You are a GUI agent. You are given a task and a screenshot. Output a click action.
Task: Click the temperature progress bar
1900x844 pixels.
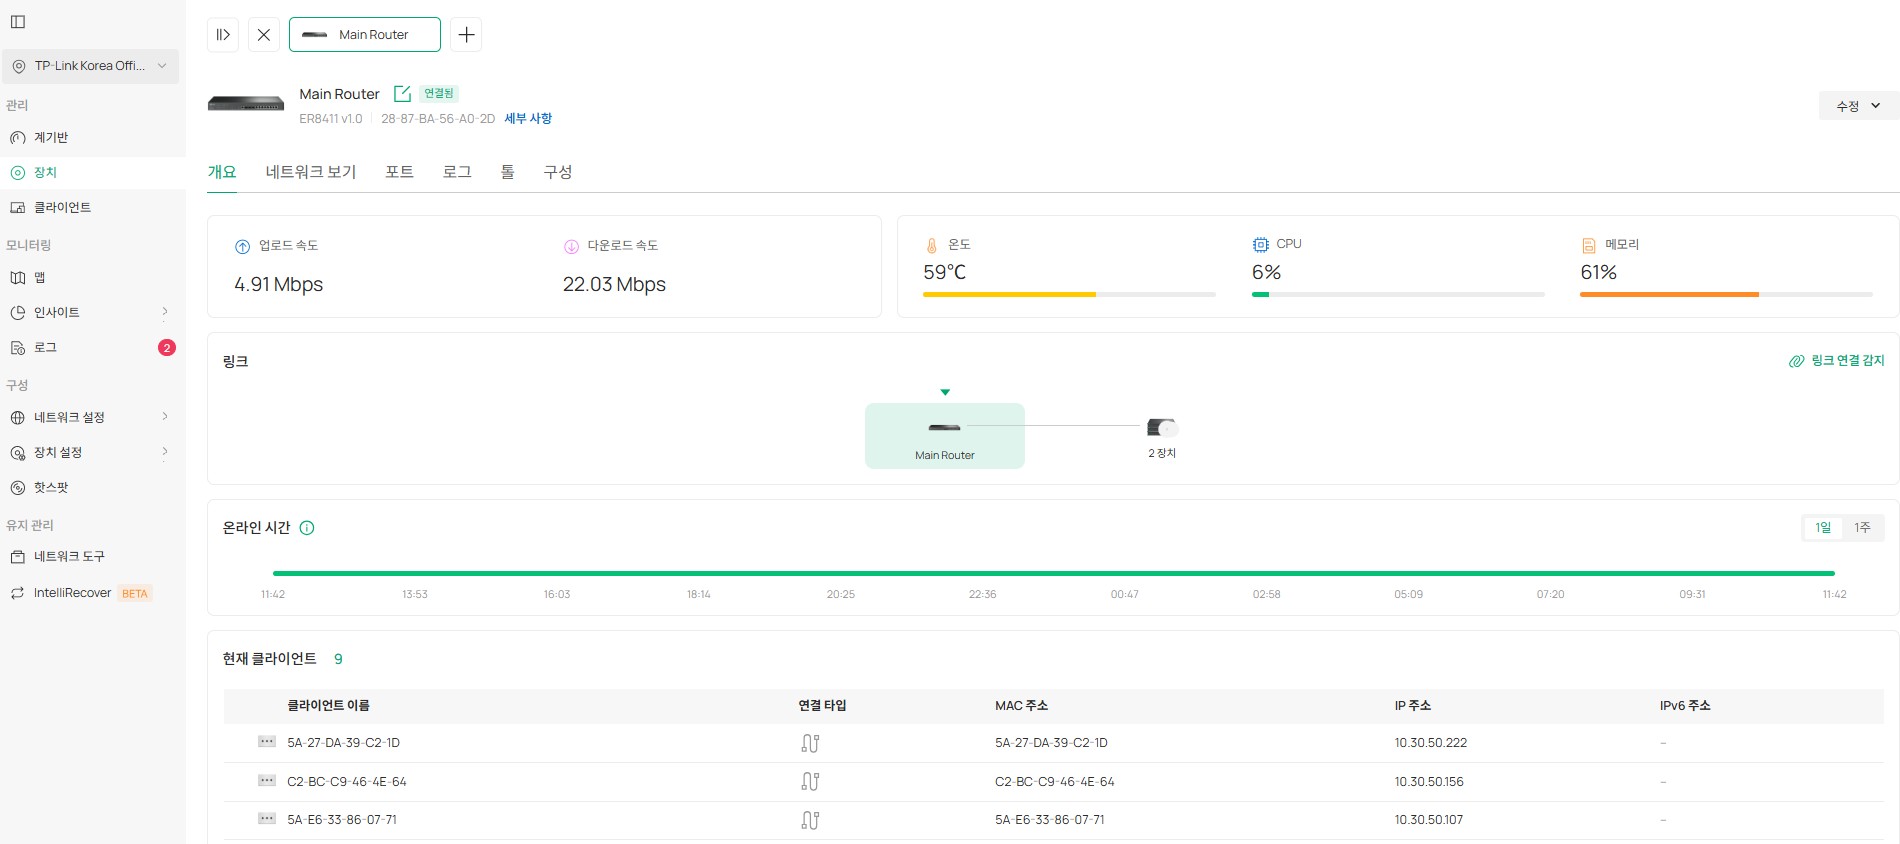(1069, 295)
